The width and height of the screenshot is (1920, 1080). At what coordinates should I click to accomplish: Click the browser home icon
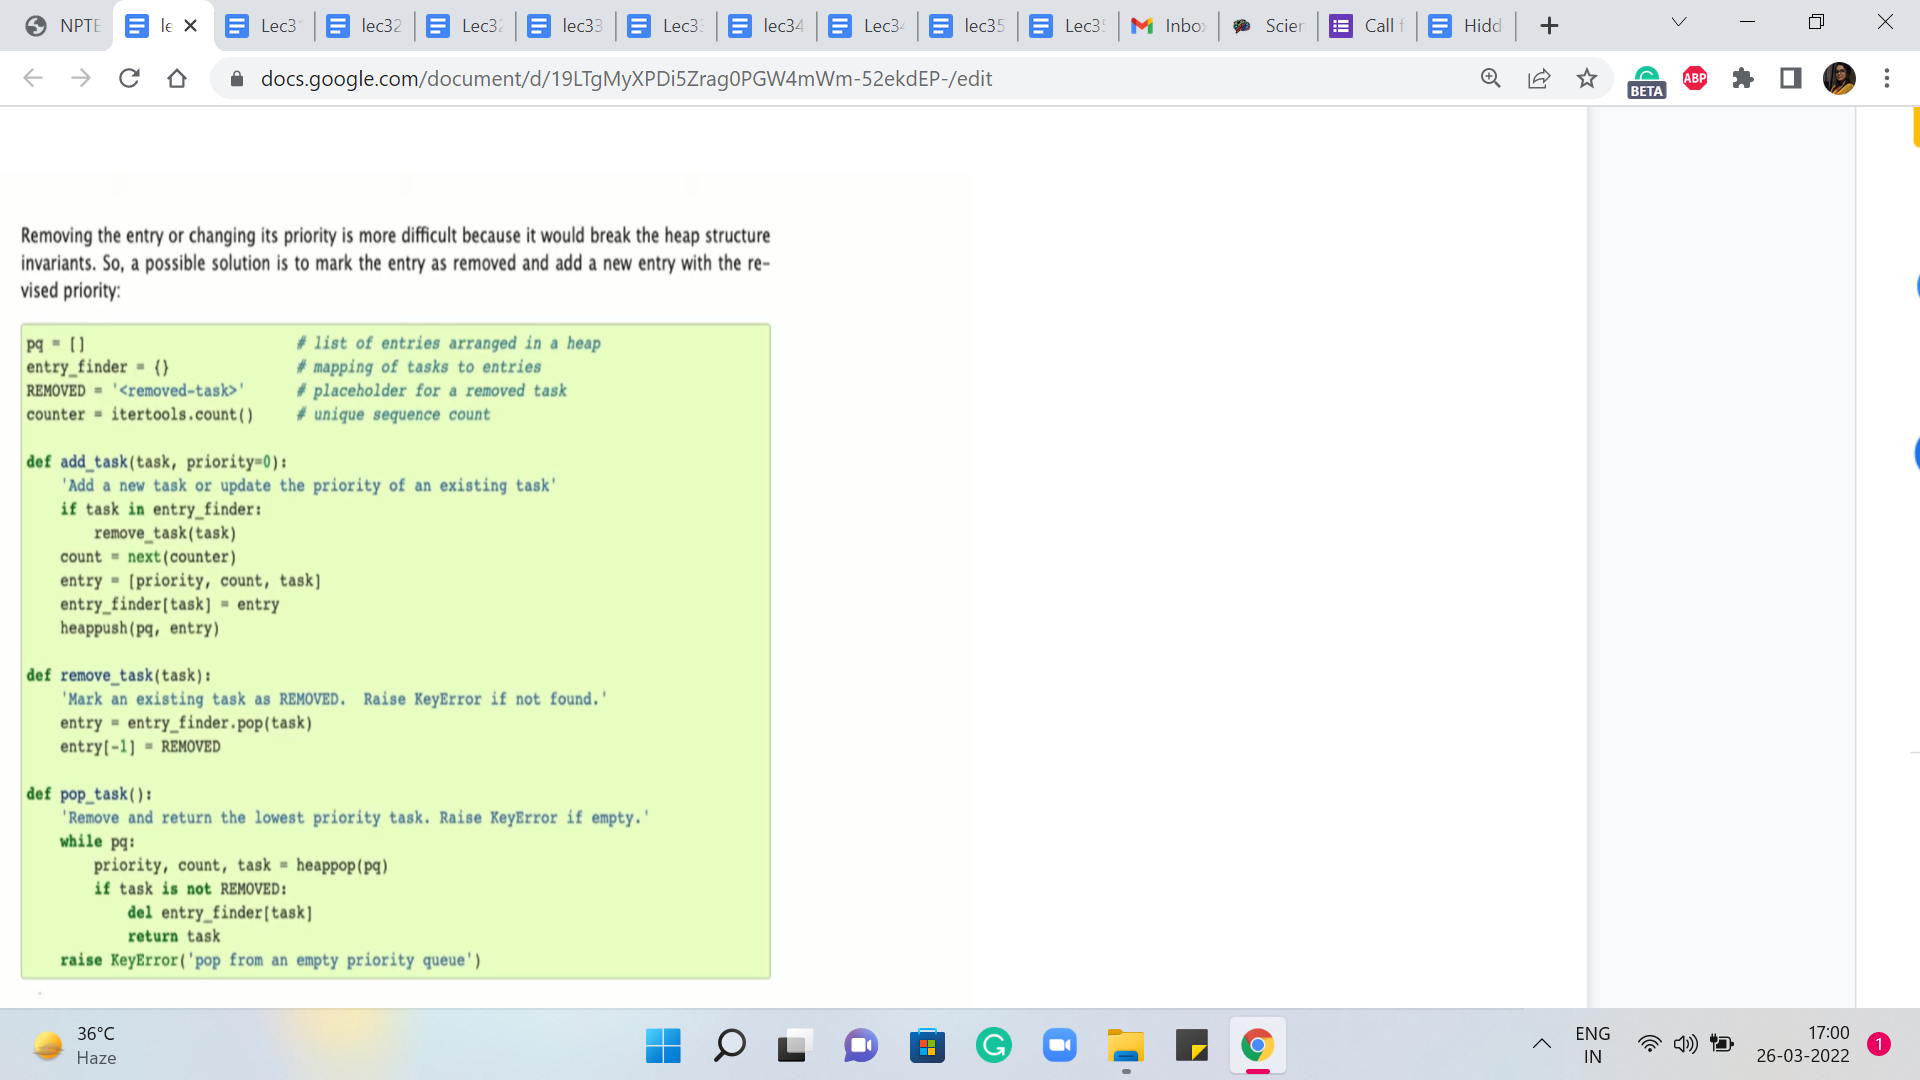tap(177, 78)
